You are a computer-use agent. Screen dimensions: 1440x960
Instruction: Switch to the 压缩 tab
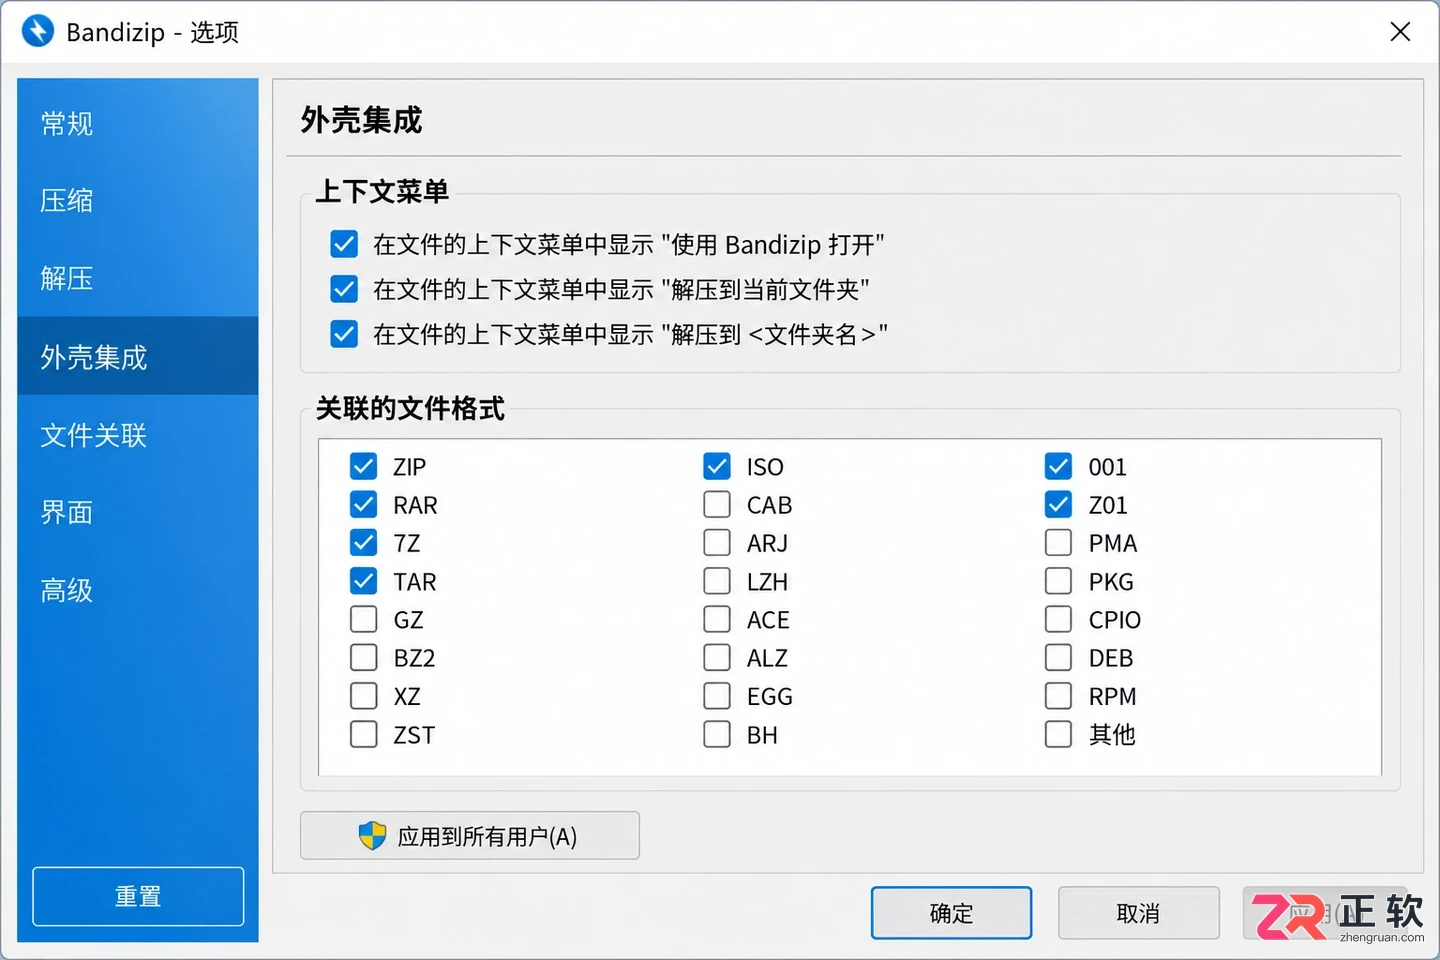coord(138,200)
